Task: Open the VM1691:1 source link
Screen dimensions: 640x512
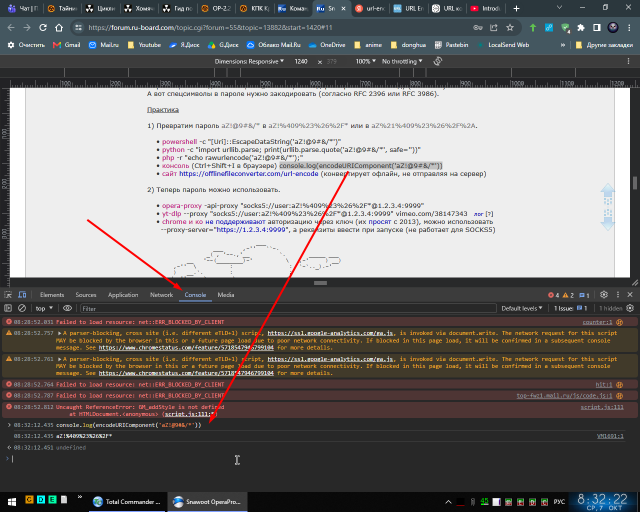Action: click(x=610, y=436)
